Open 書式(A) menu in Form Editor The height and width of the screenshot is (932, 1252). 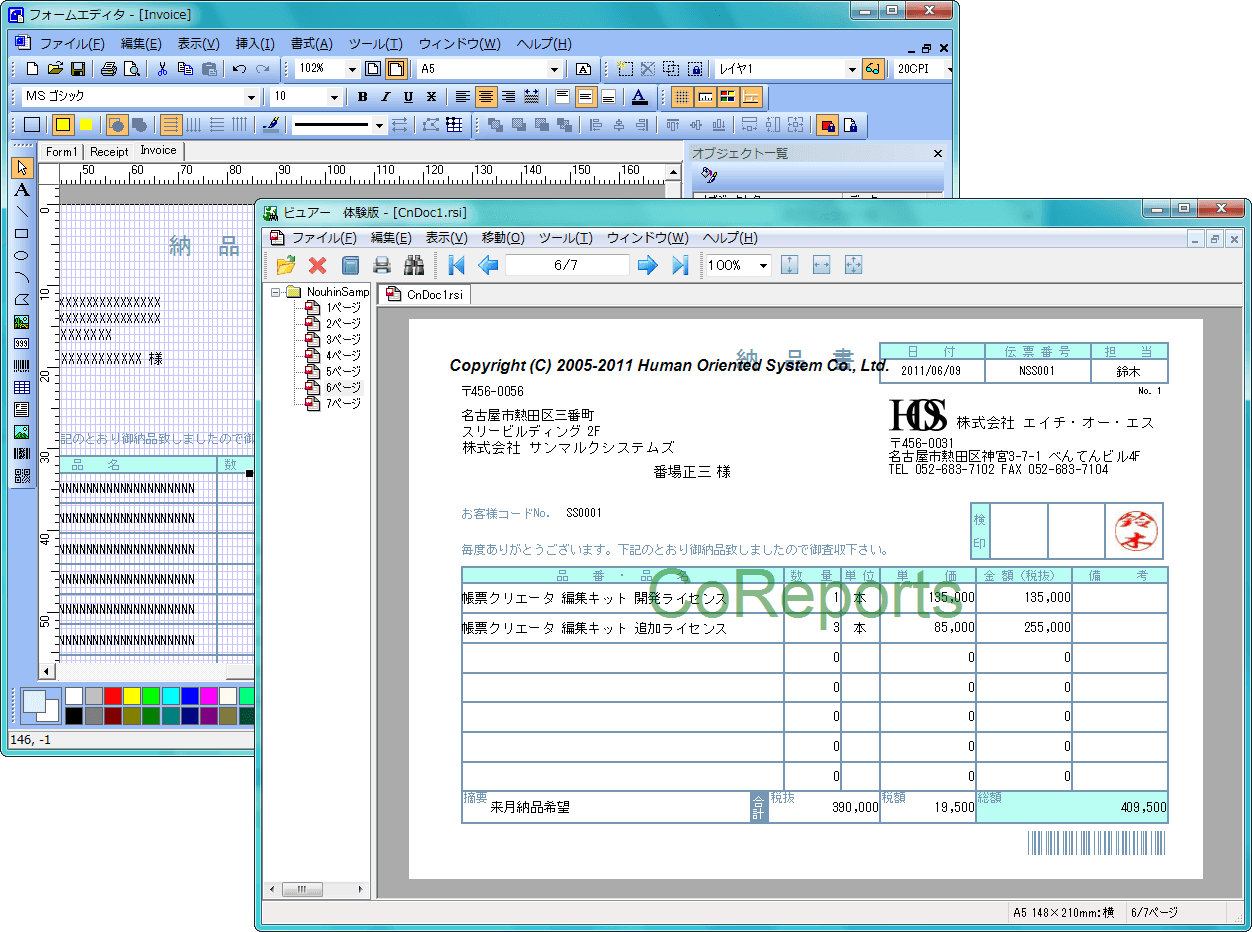pos(312,44)
